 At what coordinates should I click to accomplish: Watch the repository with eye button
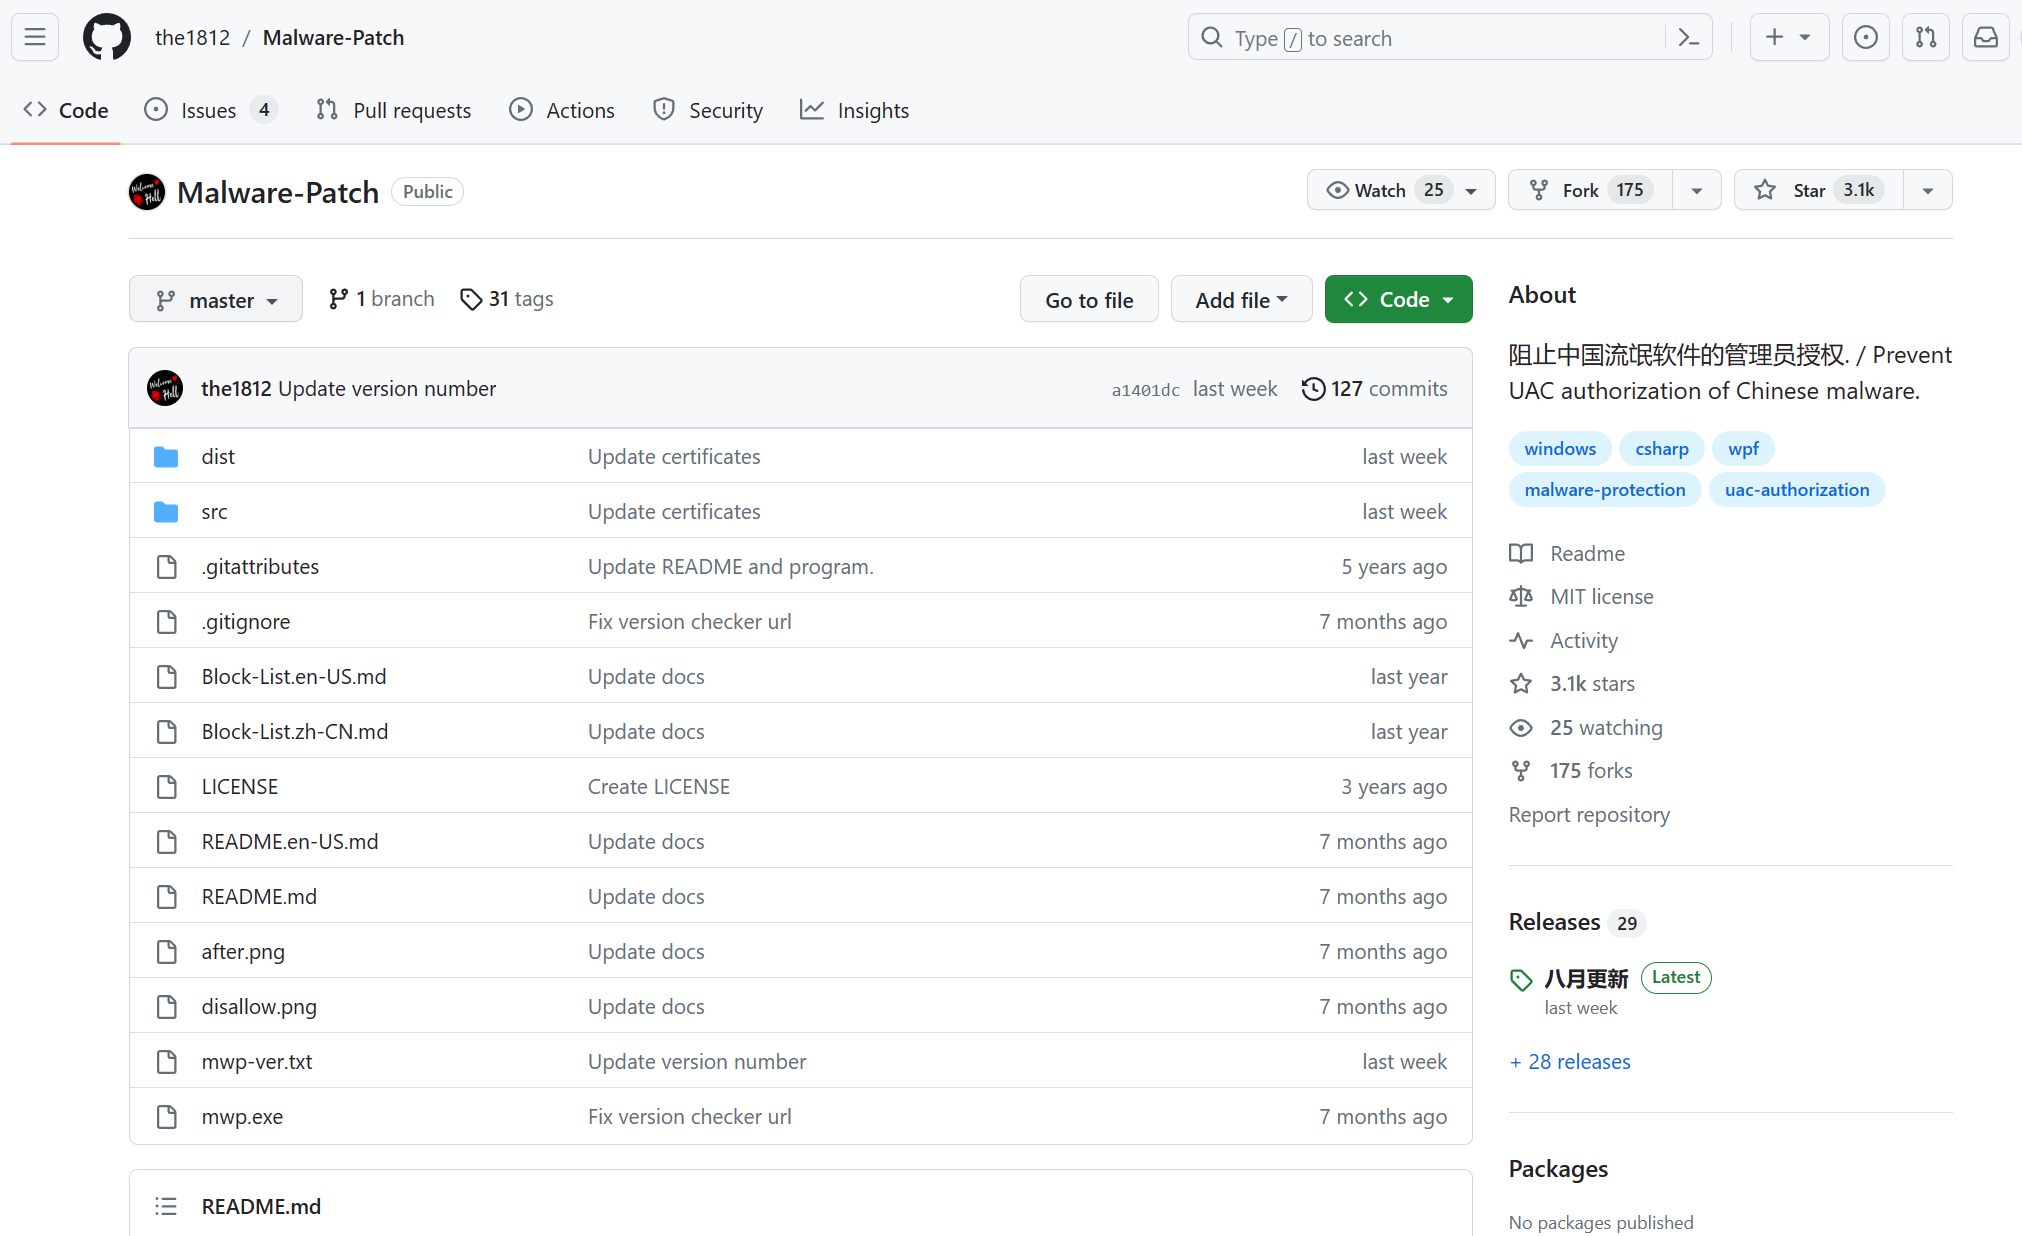click(1383, 190)
